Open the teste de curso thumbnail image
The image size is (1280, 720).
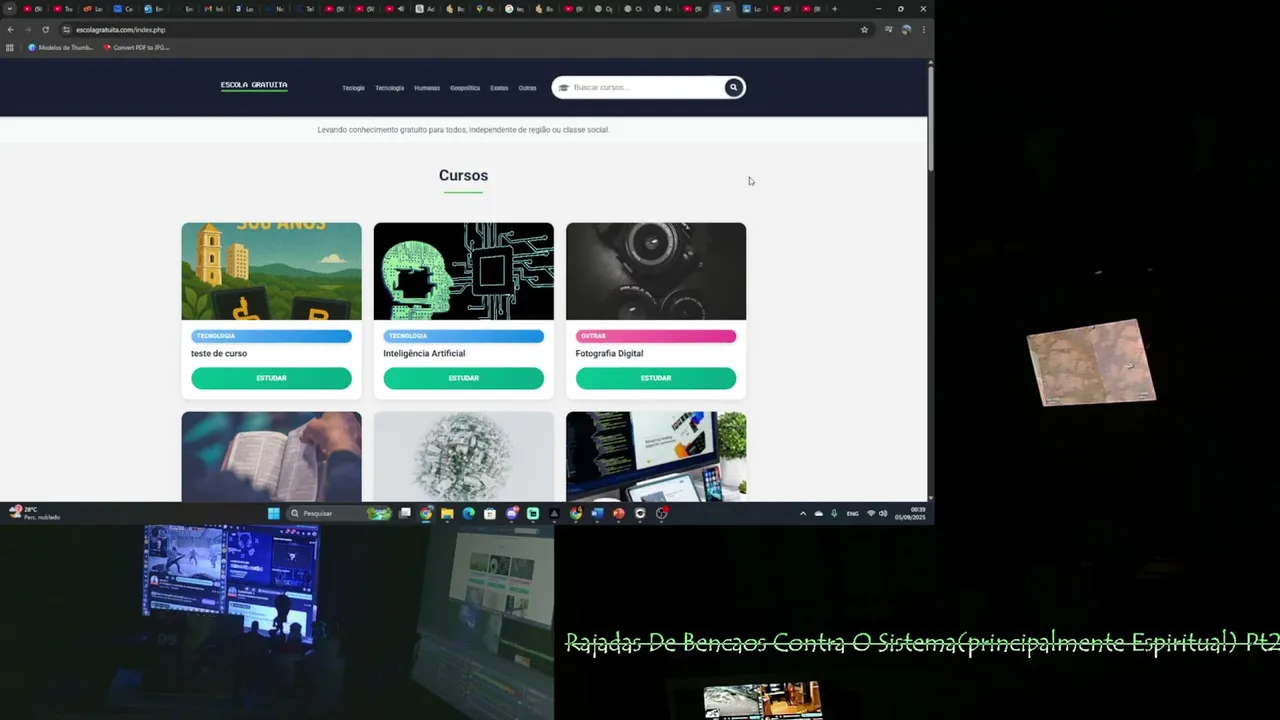[271, 271]
